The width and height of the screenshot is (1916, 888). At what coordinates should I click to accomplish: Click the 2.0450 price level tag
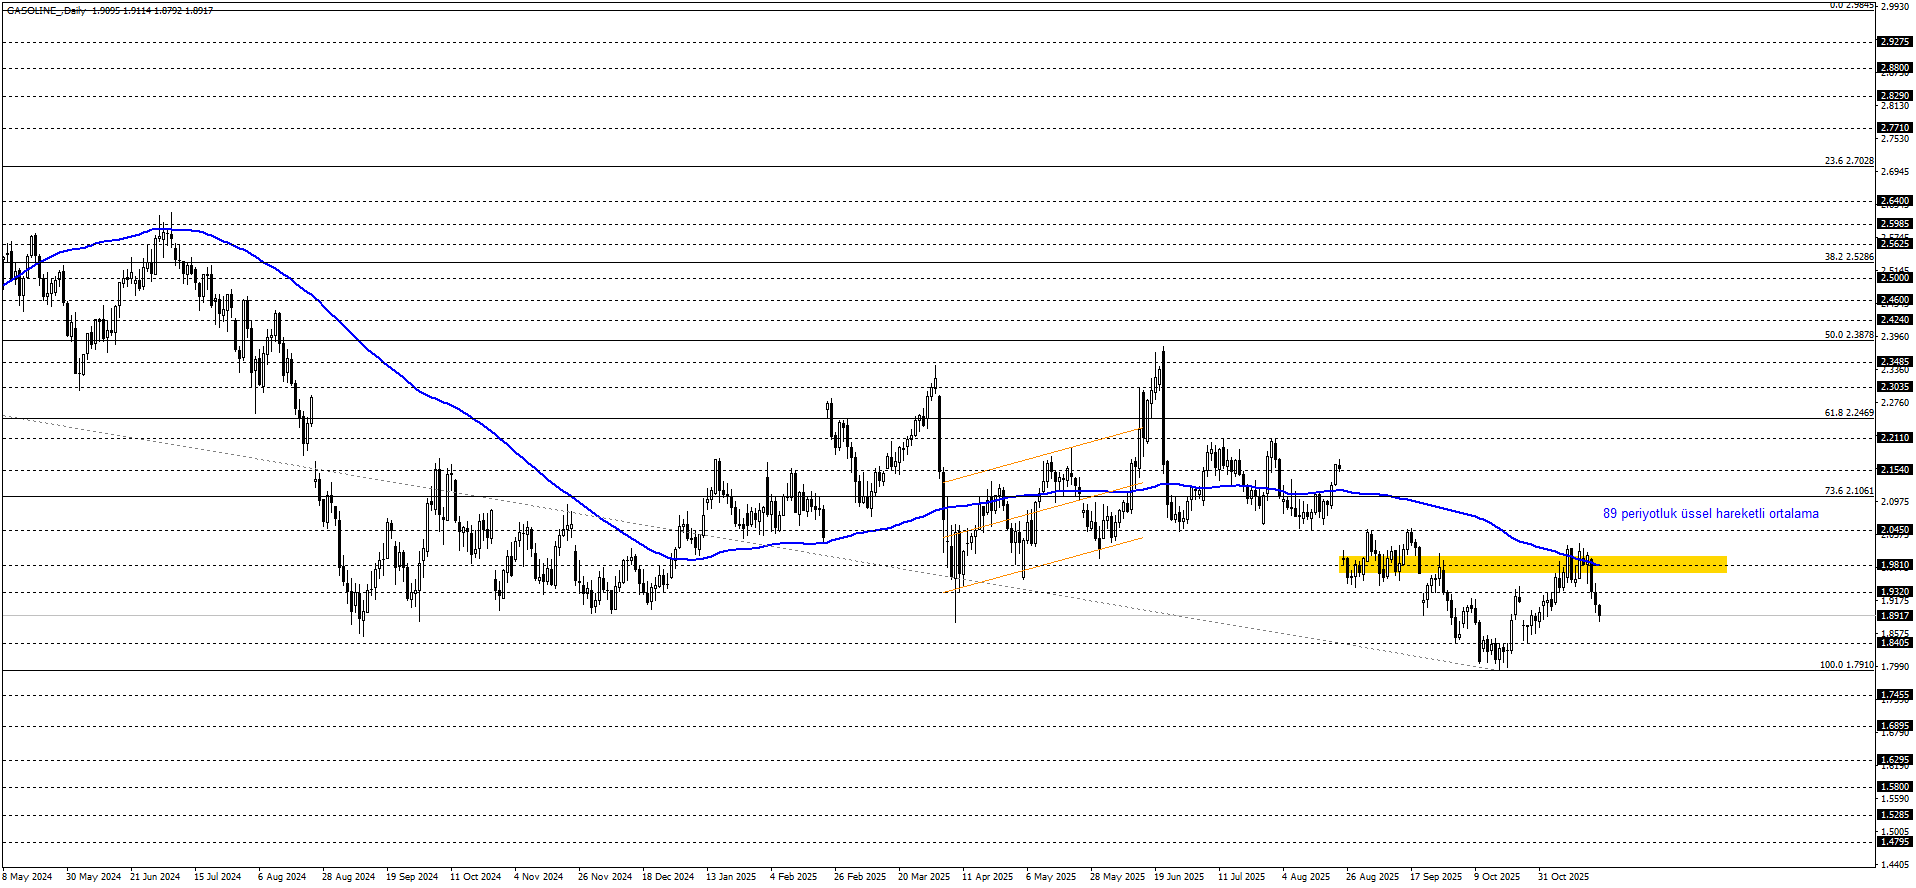coord(1895,530)
